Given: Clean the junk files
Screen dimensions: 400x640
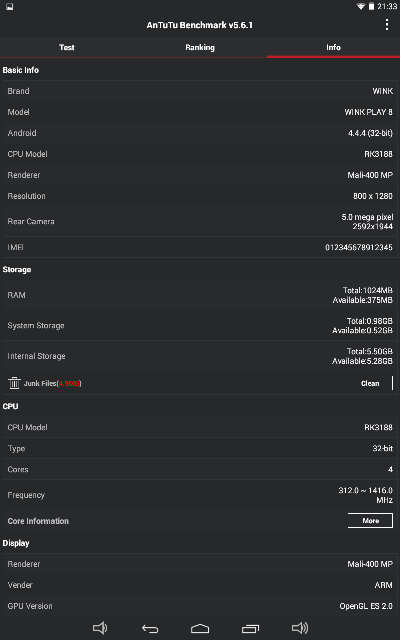Looking at the screenshot, I should click(x=371, y=383).
